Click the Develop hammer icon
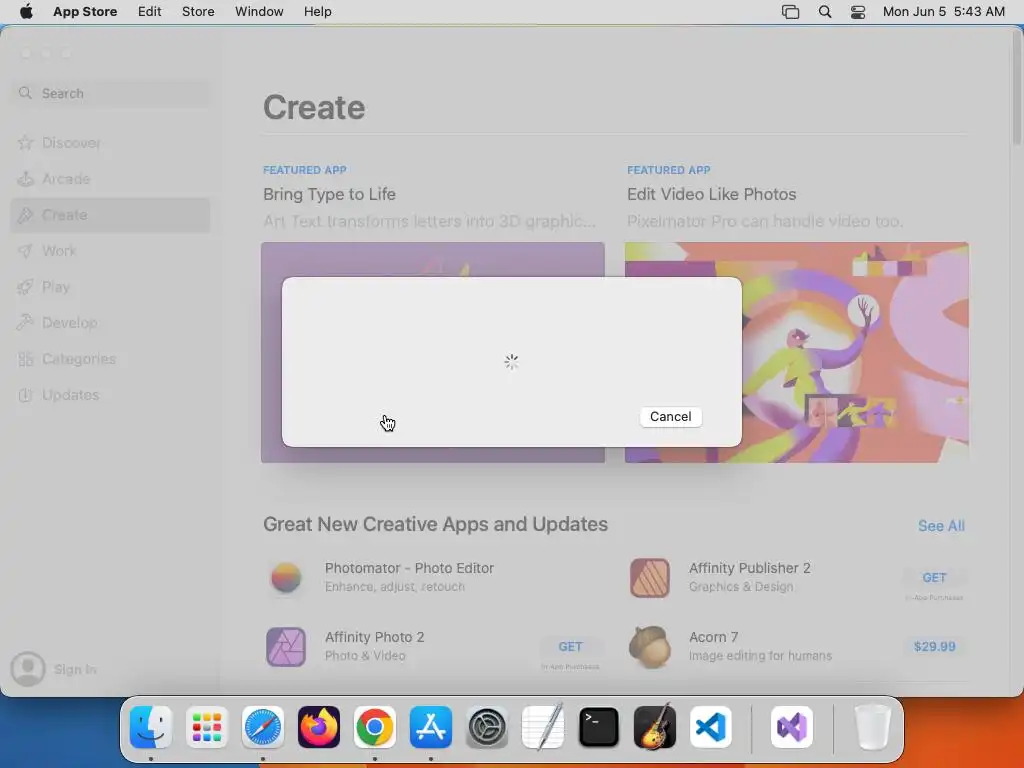 (25, 322)
